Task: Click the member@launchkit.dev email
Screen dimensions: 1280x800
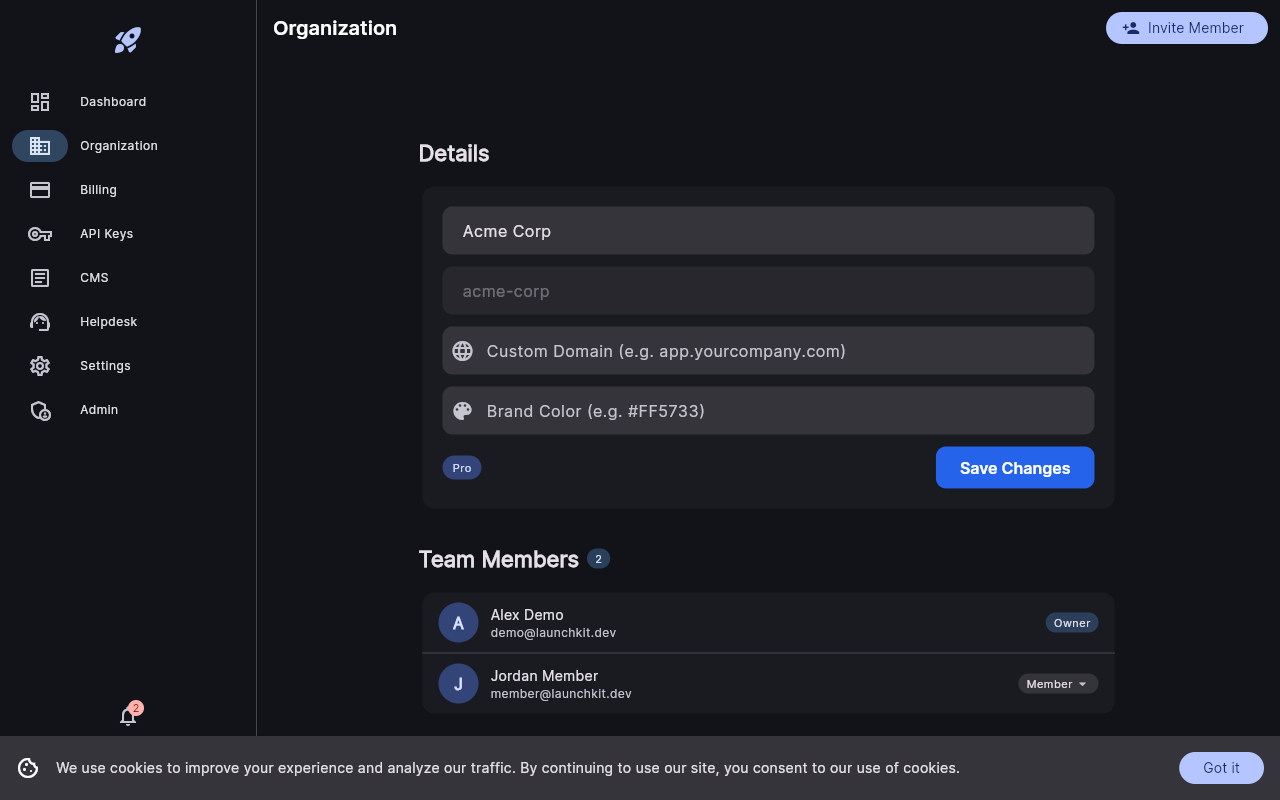Action: [561, 694]
